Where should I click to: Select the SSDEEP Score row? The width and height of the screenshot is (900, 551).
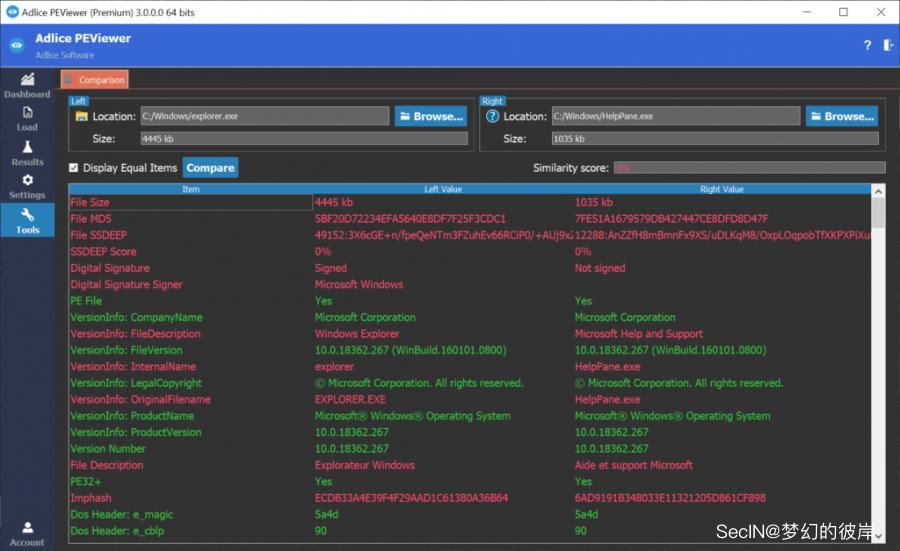(470, 251)
